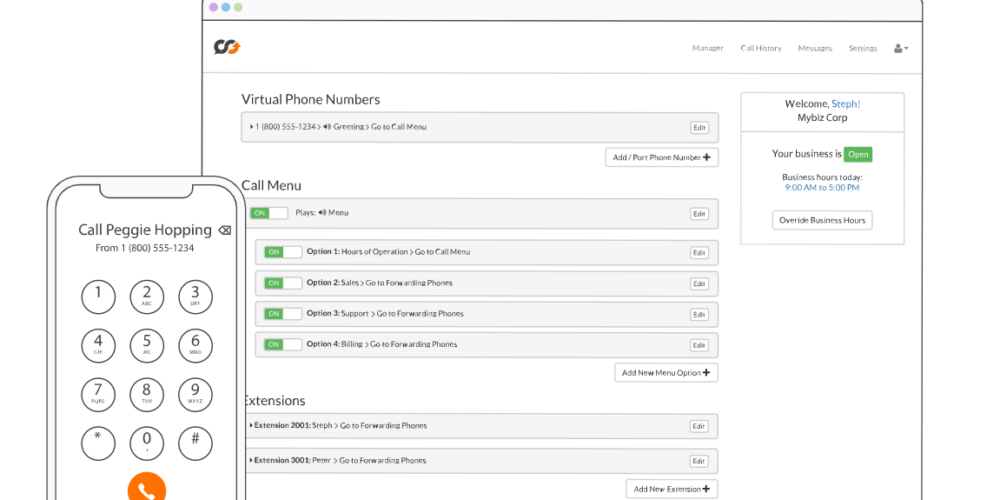Expand the Extension 2001 Steph row
1000x500 pixels.
click(250, 426)
